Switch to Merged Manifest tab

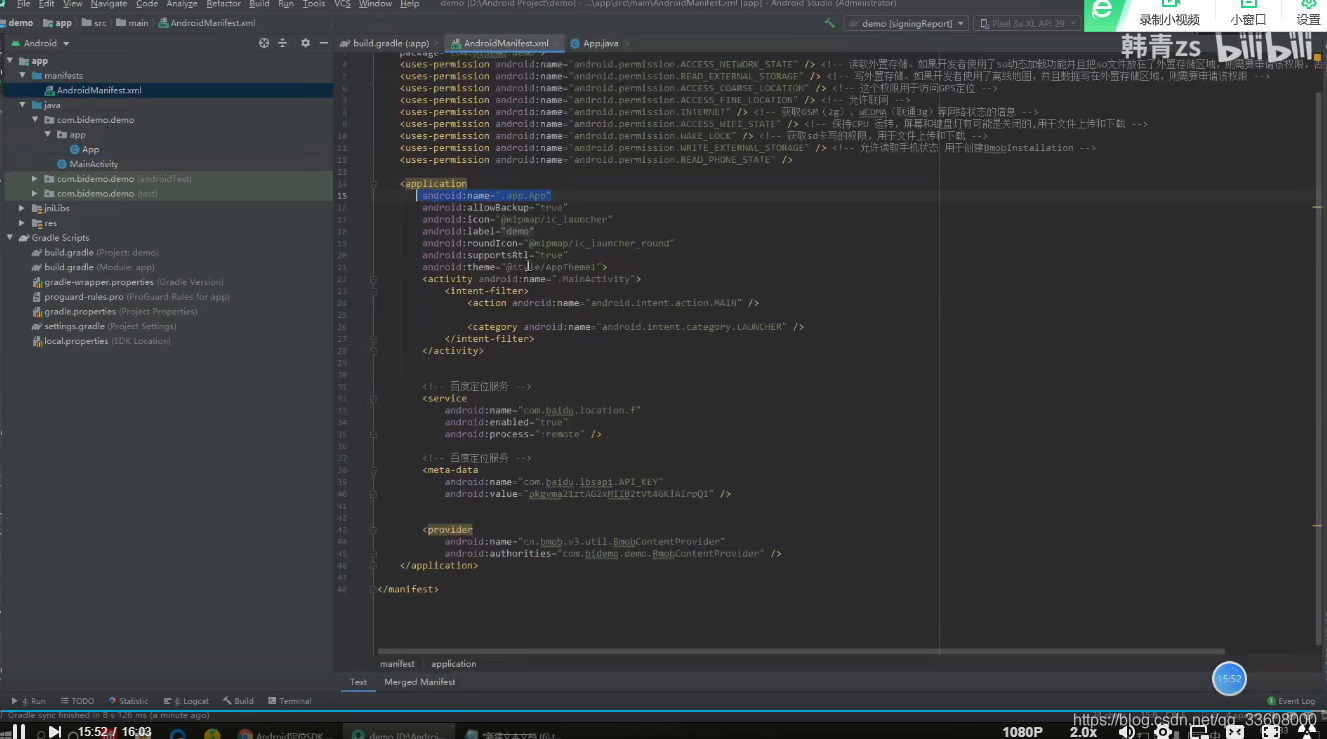click(x=419, y=682)
